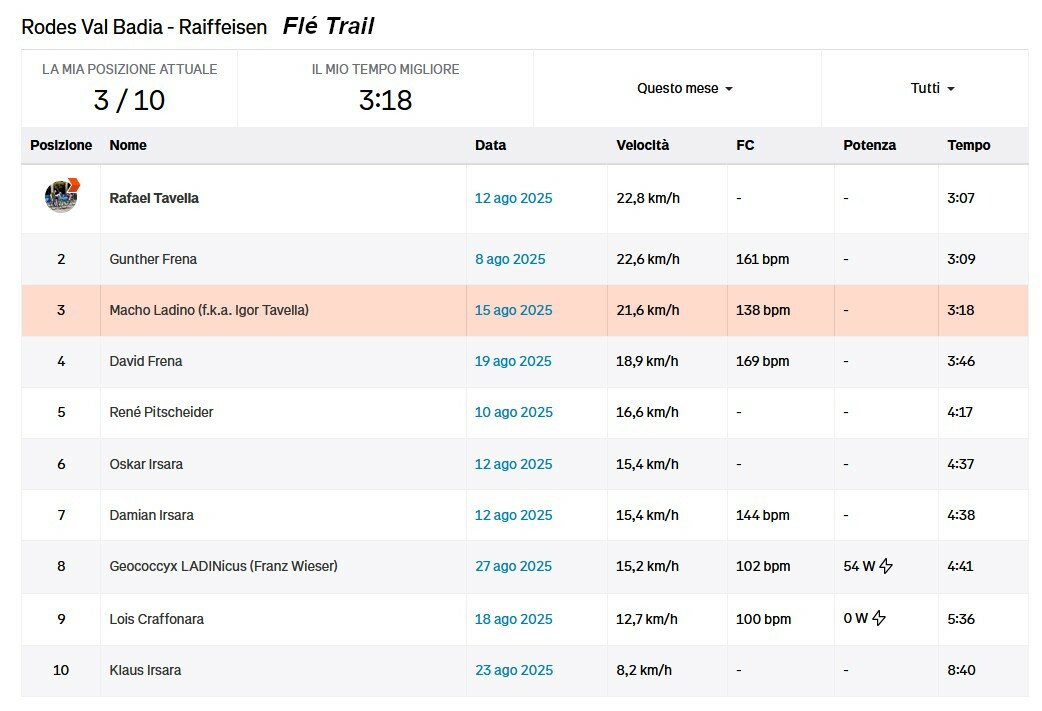Viewport: 1042px width, 711px height.
Task: Click the lightning power icon beside 0 W
Action: (x=879, y=618)
